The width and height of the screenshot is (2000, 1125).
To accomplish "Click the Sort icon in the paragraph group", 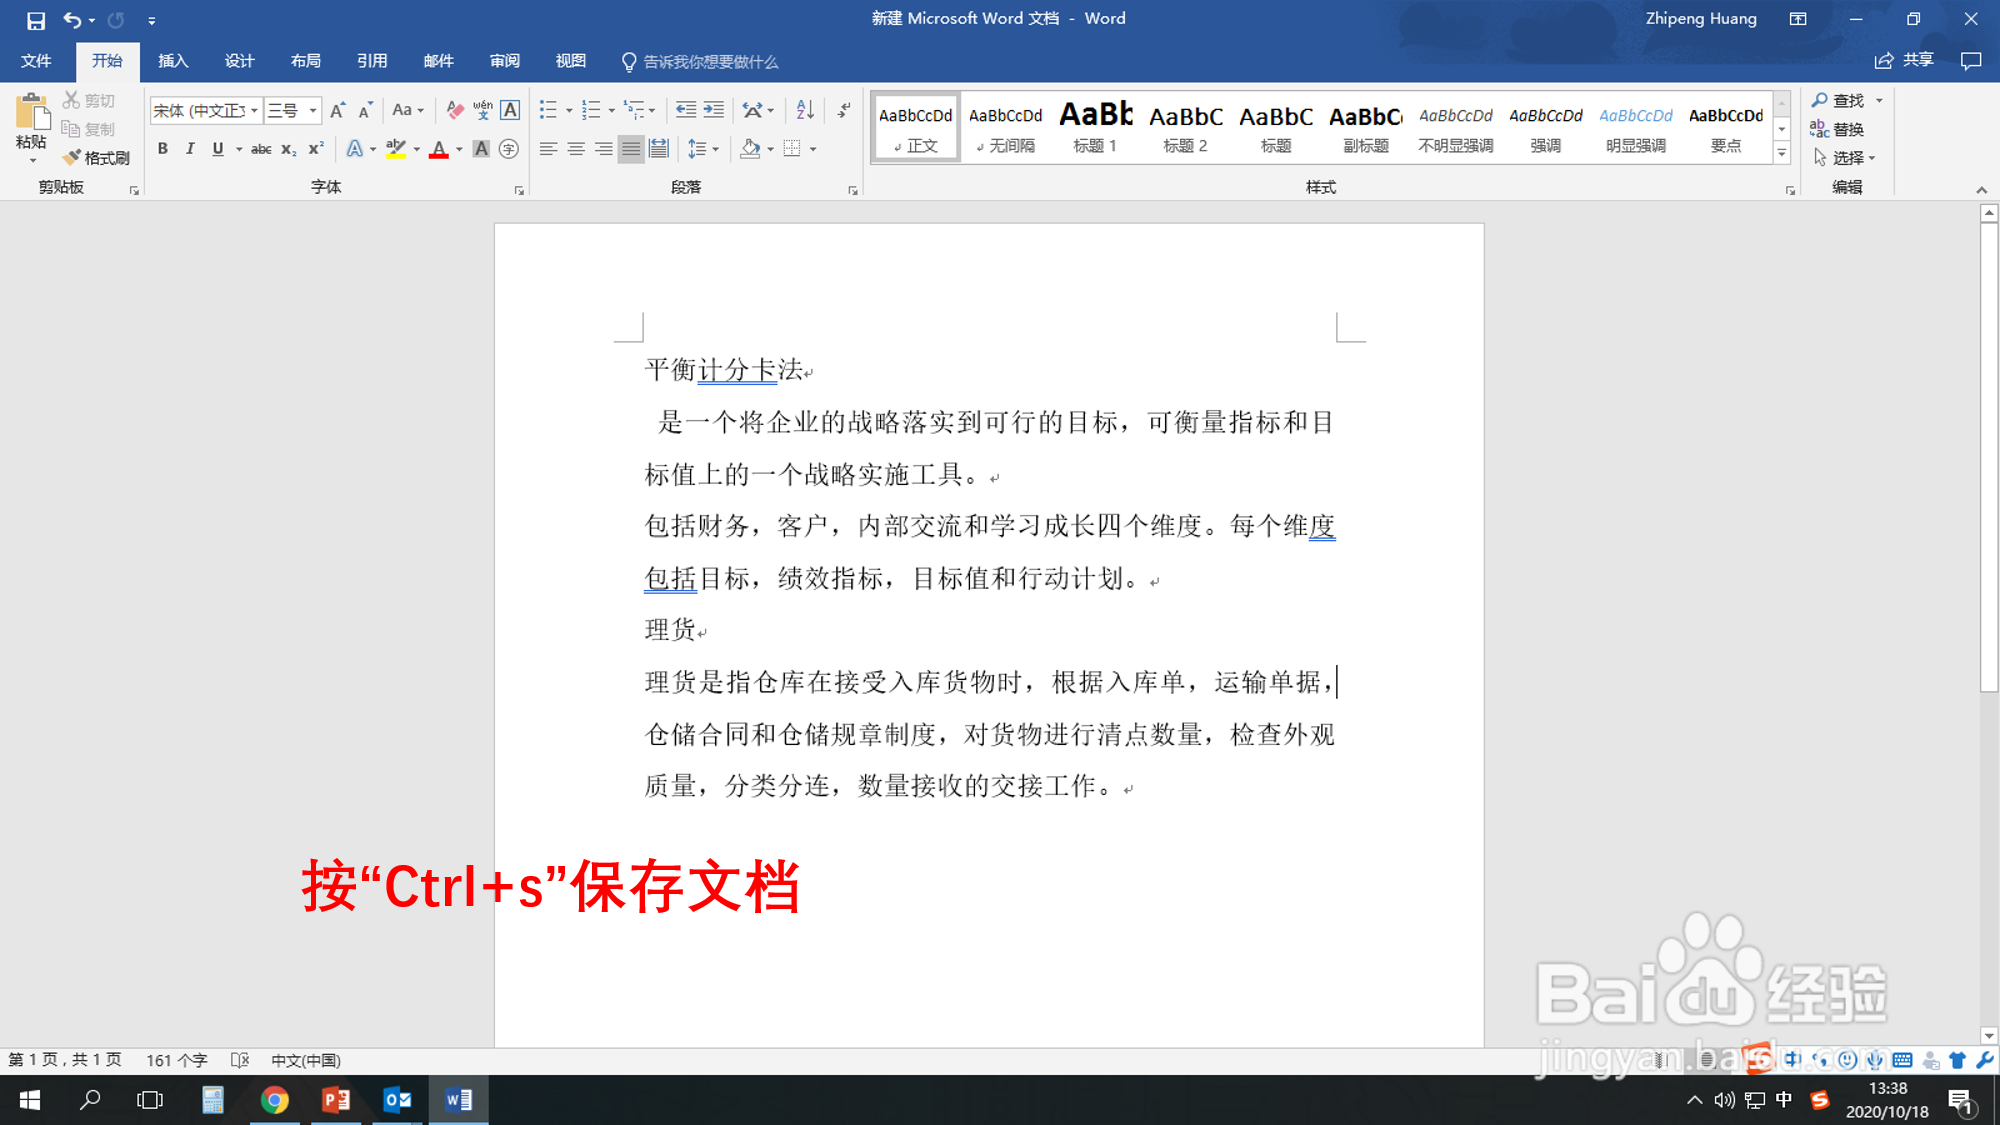I will [805, 110].
